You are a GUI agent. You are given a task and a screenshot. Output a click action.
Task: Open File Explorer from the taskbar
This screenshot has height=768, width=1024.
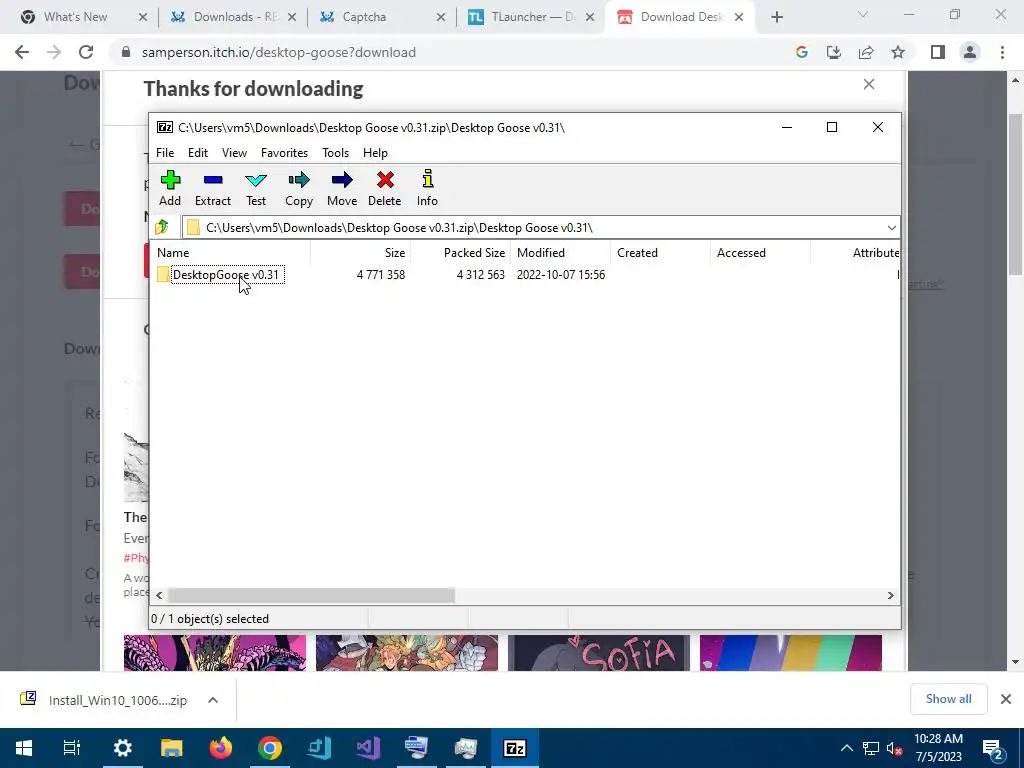(x=171, y=748)
